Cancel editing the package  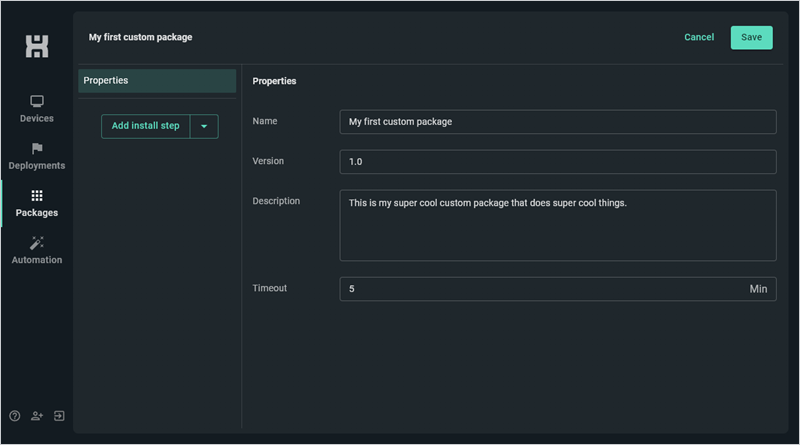point(699,38)
